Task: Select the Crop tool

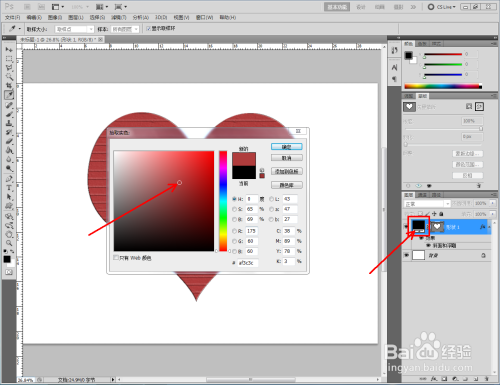Action: pos(9,86)
